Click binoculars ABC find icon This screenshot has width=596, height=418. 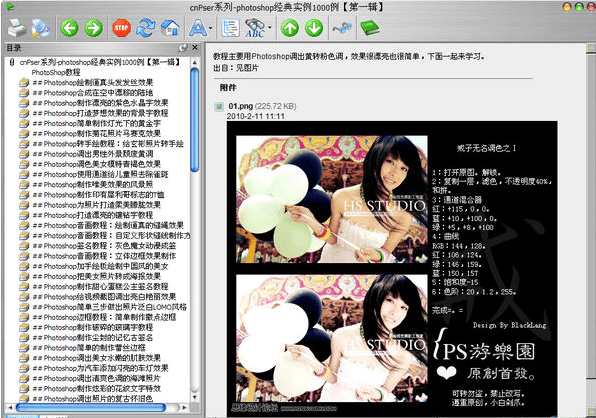[x=255, y=28]
